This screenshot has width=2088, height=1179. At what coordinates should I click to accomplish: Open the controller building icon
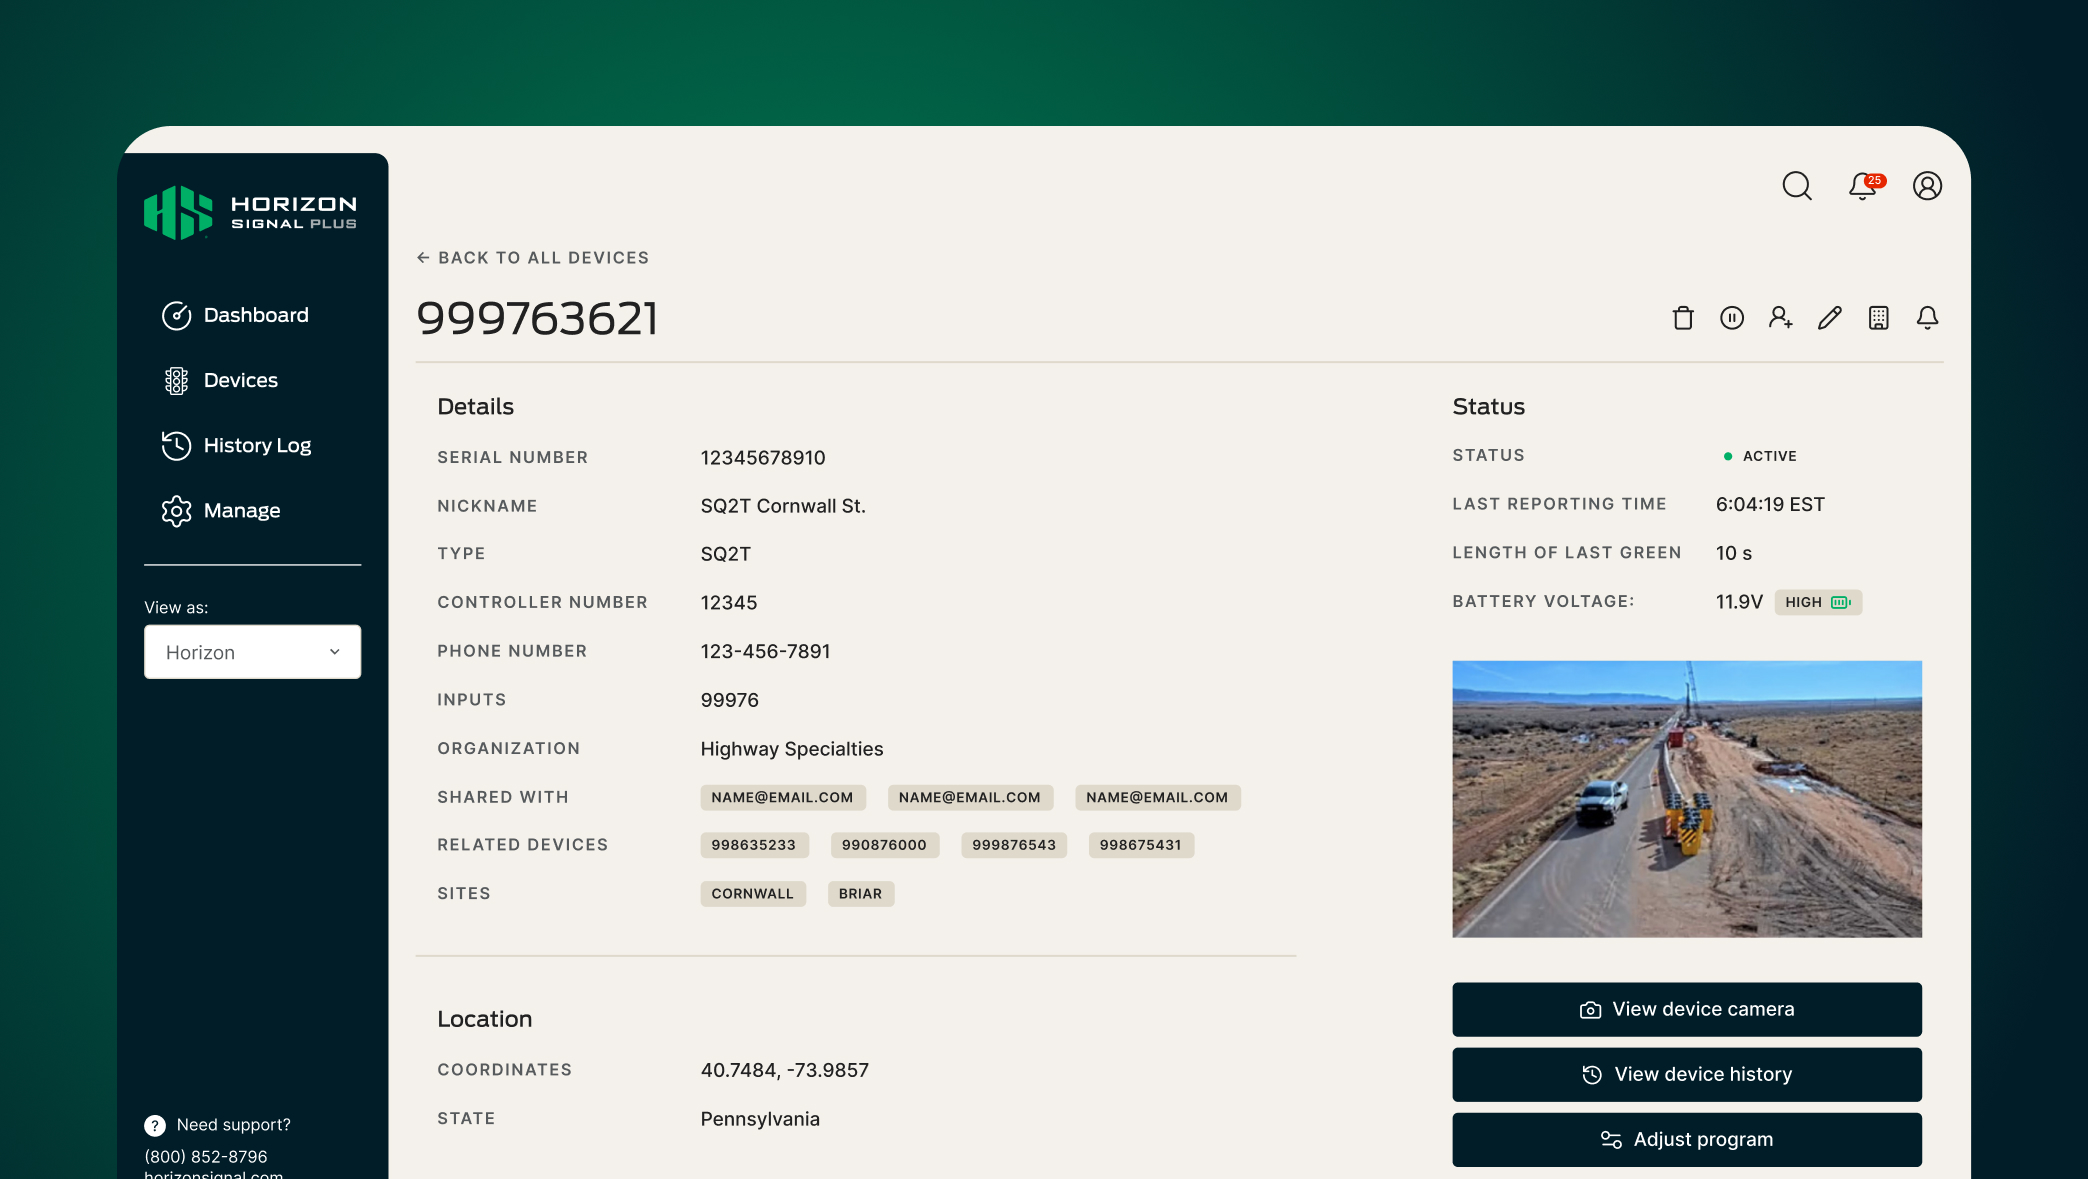click(x=1878, y=317)
